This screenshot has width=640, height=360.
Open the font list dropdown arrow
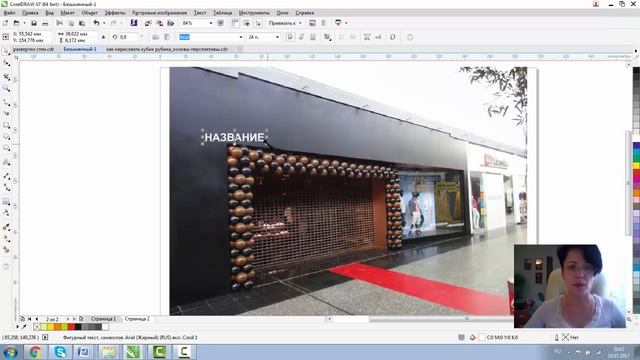pos(240,37)
